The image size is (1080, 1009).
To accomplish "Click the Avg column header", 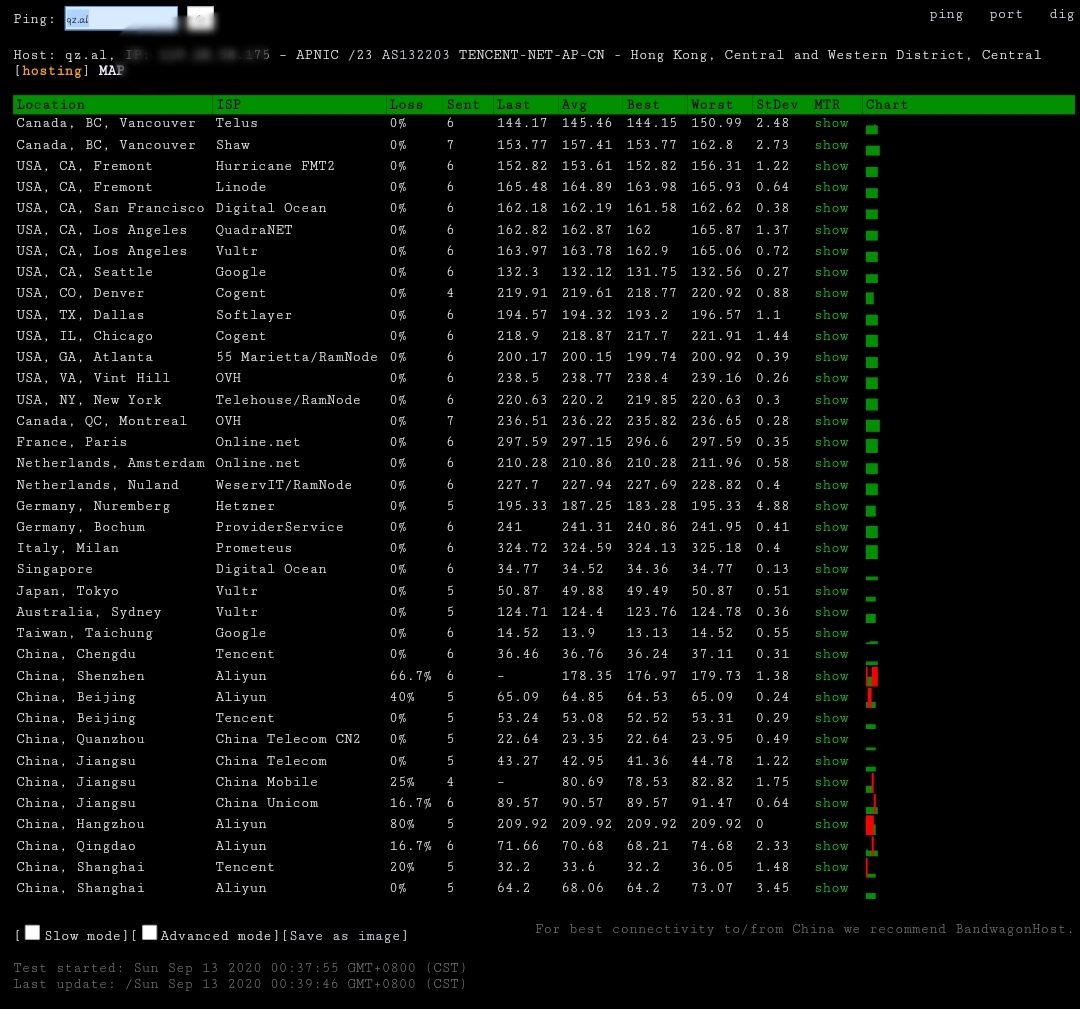I will [x=574, y=104].
